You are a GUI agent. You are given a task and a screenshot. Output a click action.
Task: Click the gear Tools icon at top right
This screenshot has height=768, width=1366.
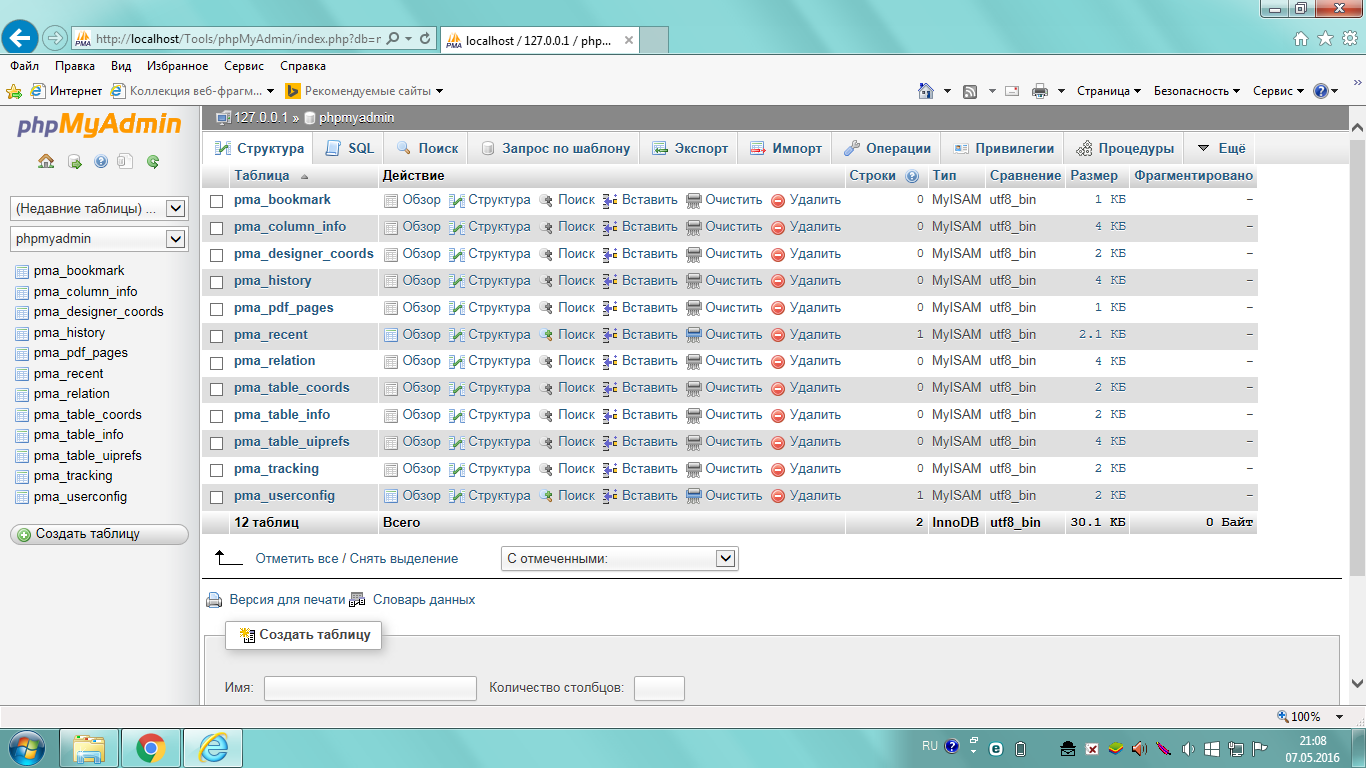[x=1349, y=38]
